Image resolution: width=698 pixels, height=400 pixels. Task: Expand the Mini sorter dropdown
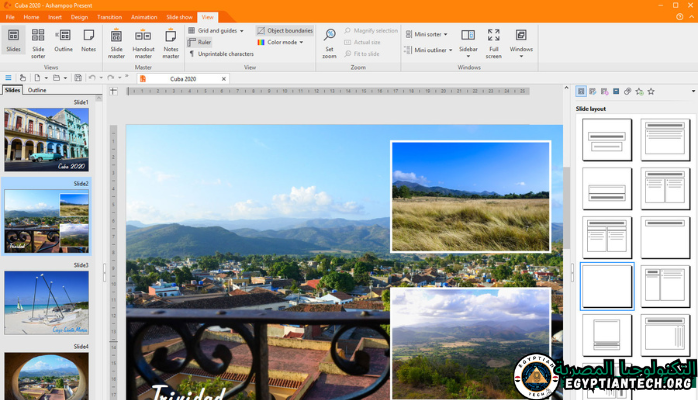pyautogui.click(x=444, y=33)
